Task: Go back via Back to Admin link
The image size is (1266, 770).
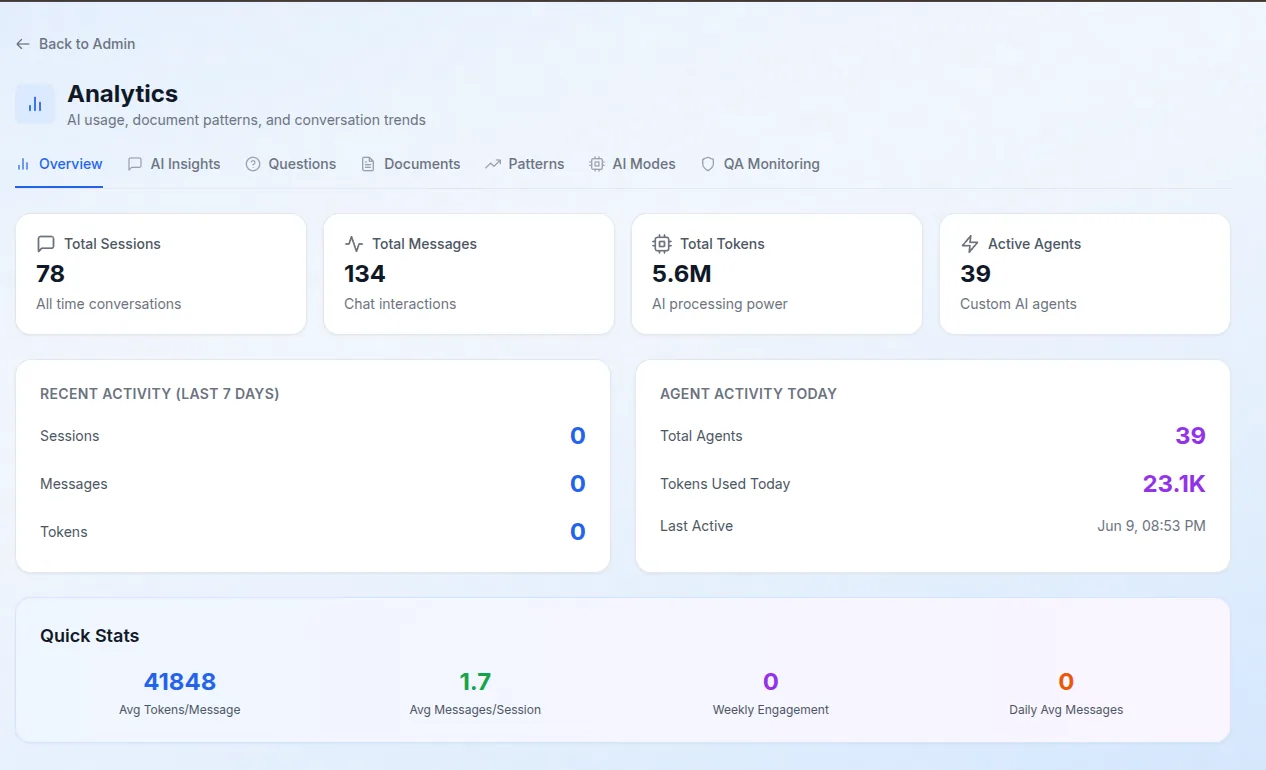Action: pyautogui.click(x=76, y=44)
